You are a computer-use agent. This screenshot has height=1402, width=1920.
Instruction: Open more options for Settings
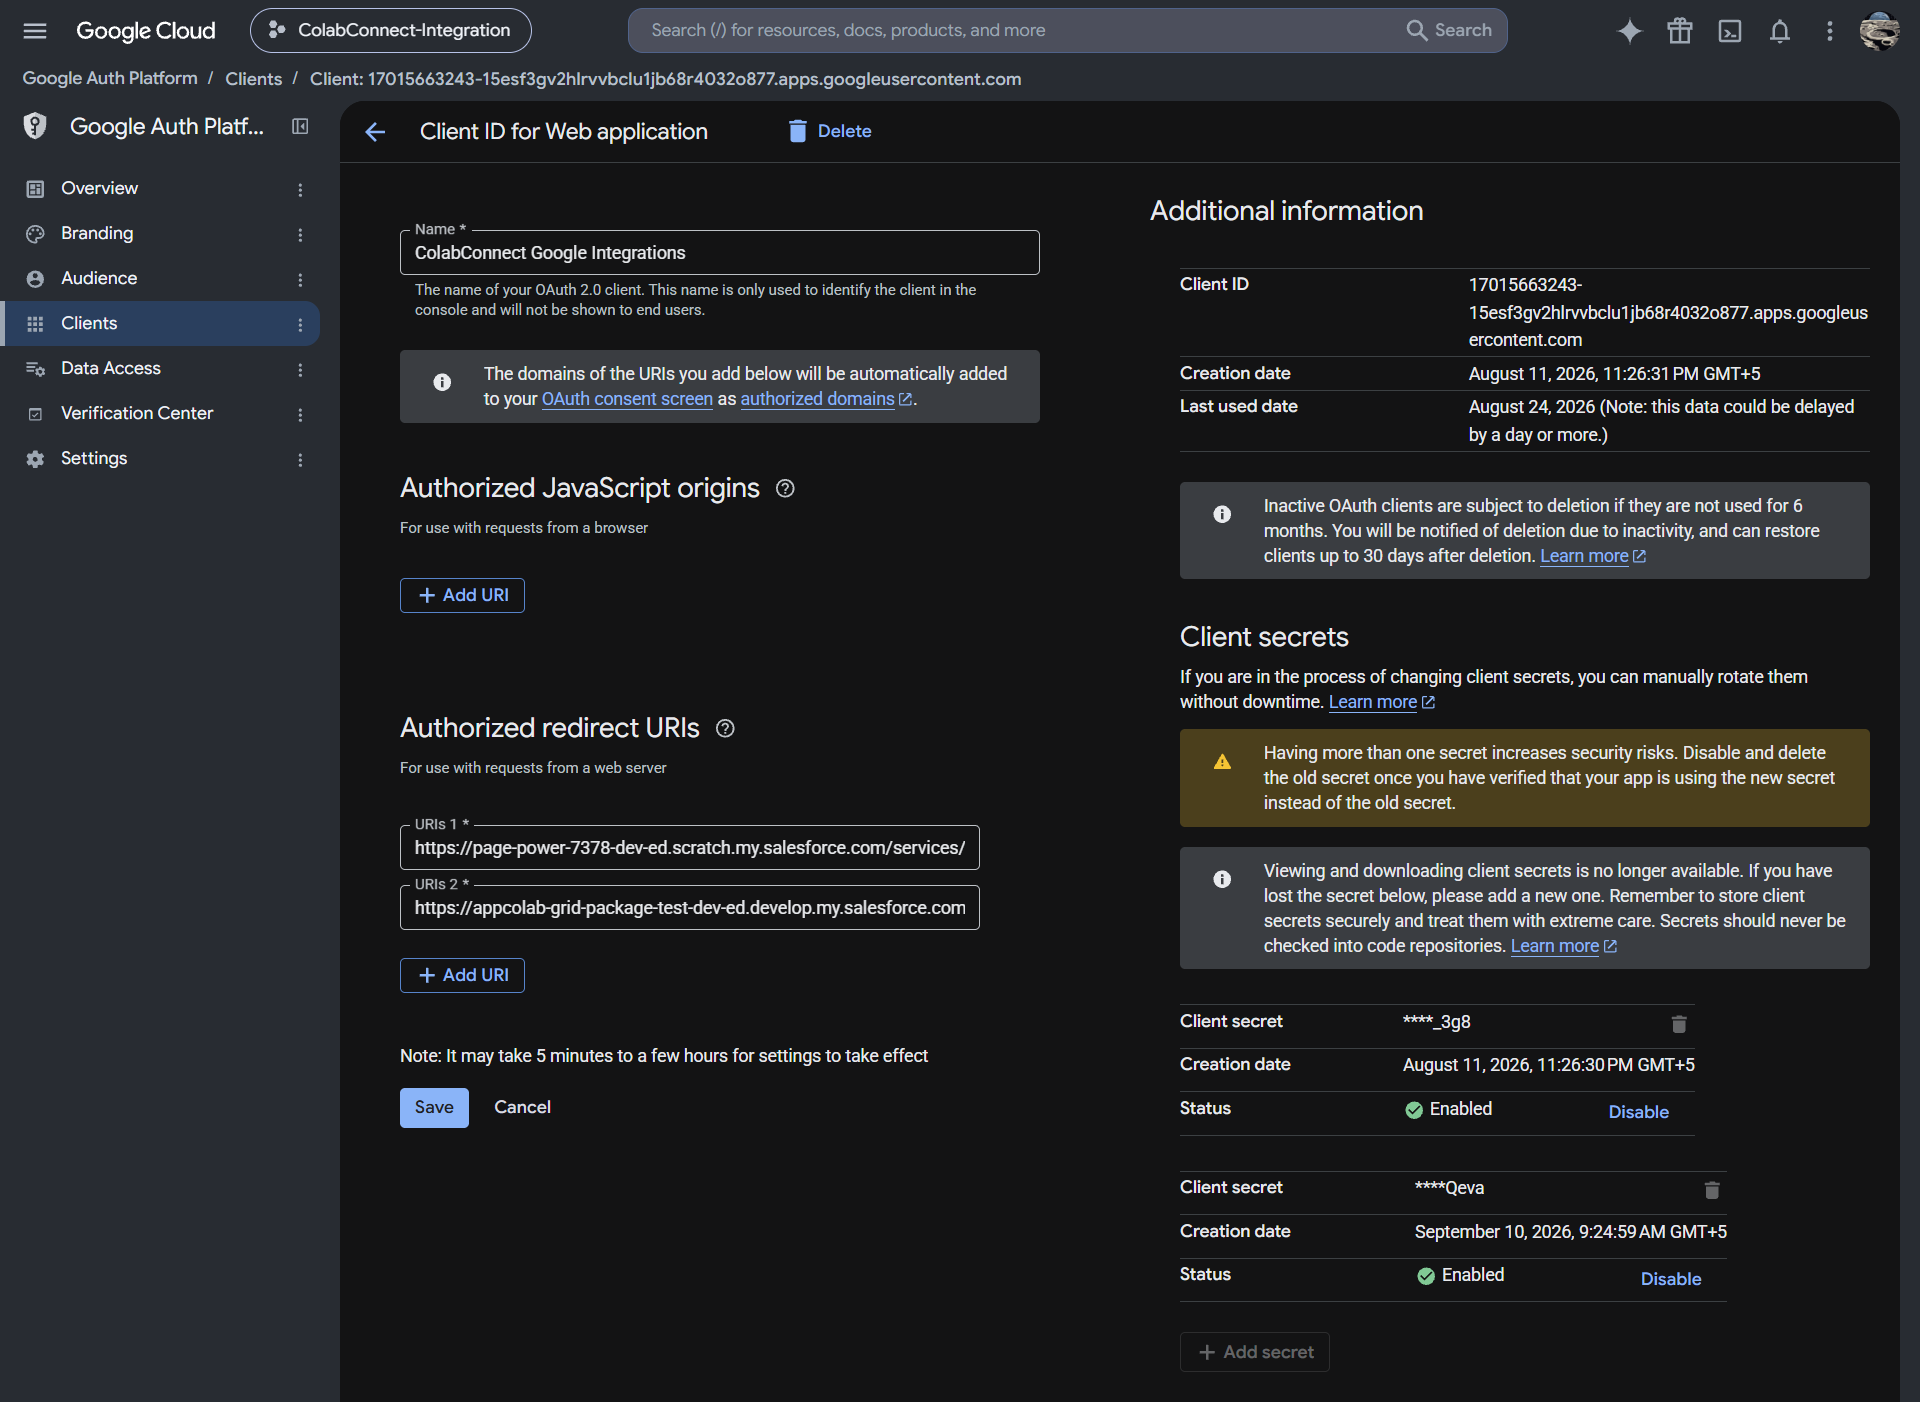coord(300,459)
